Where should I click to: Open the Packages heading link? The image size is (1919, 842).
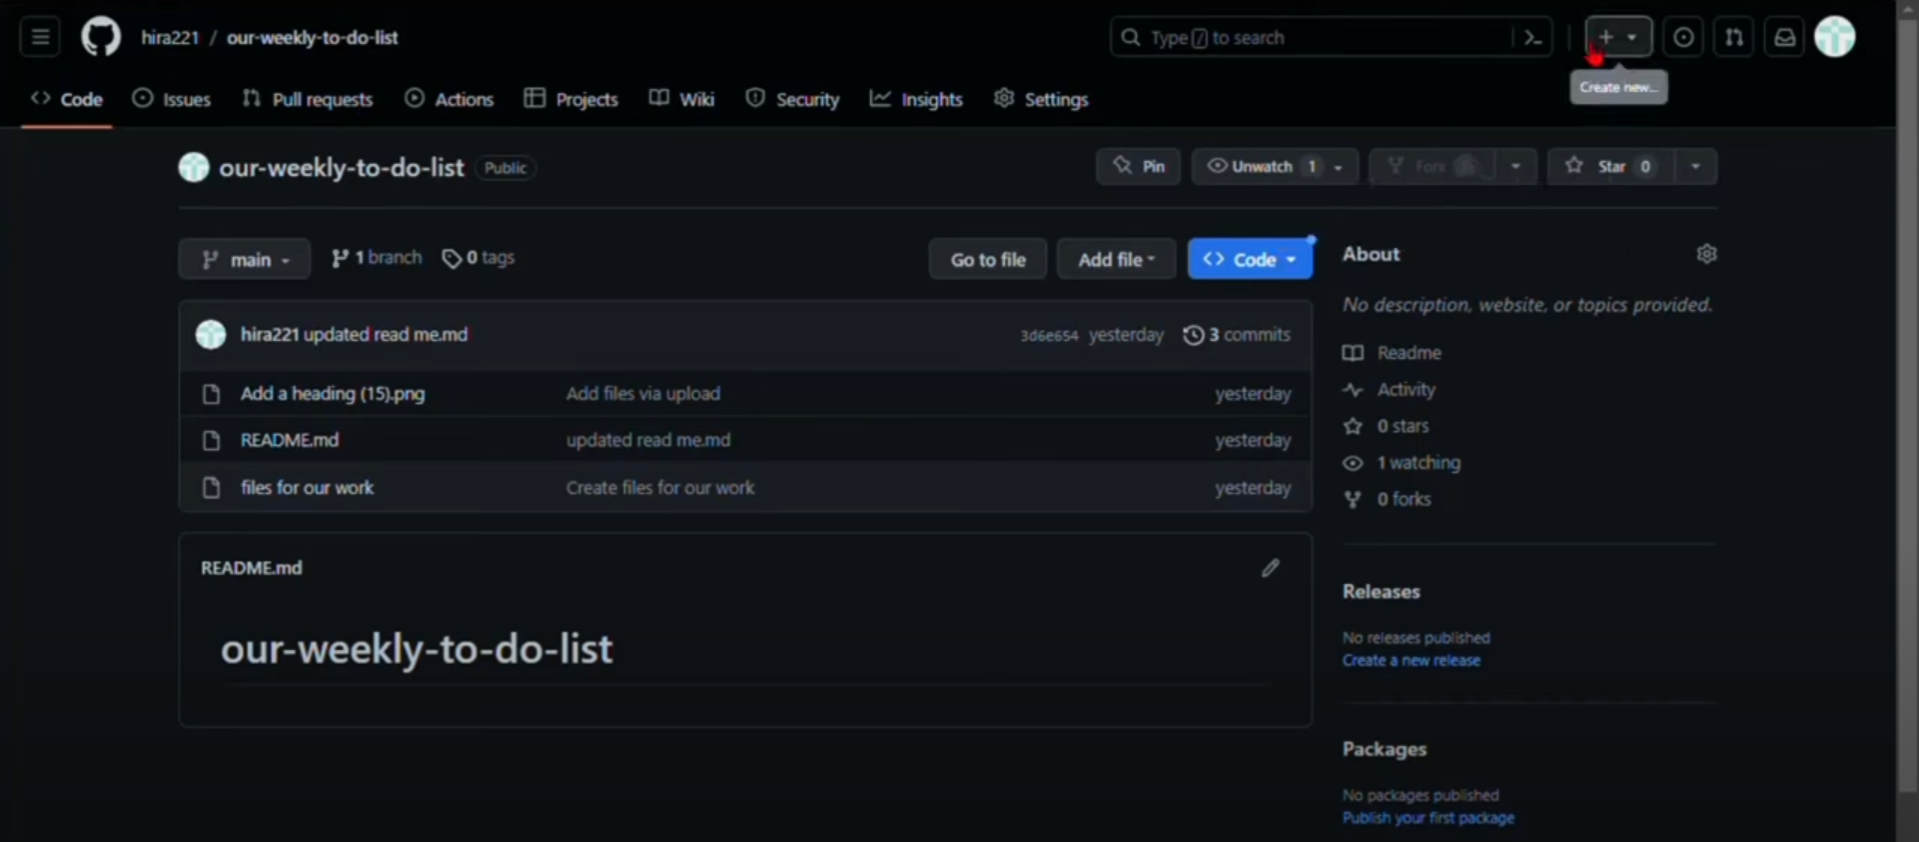(1384, 749)
